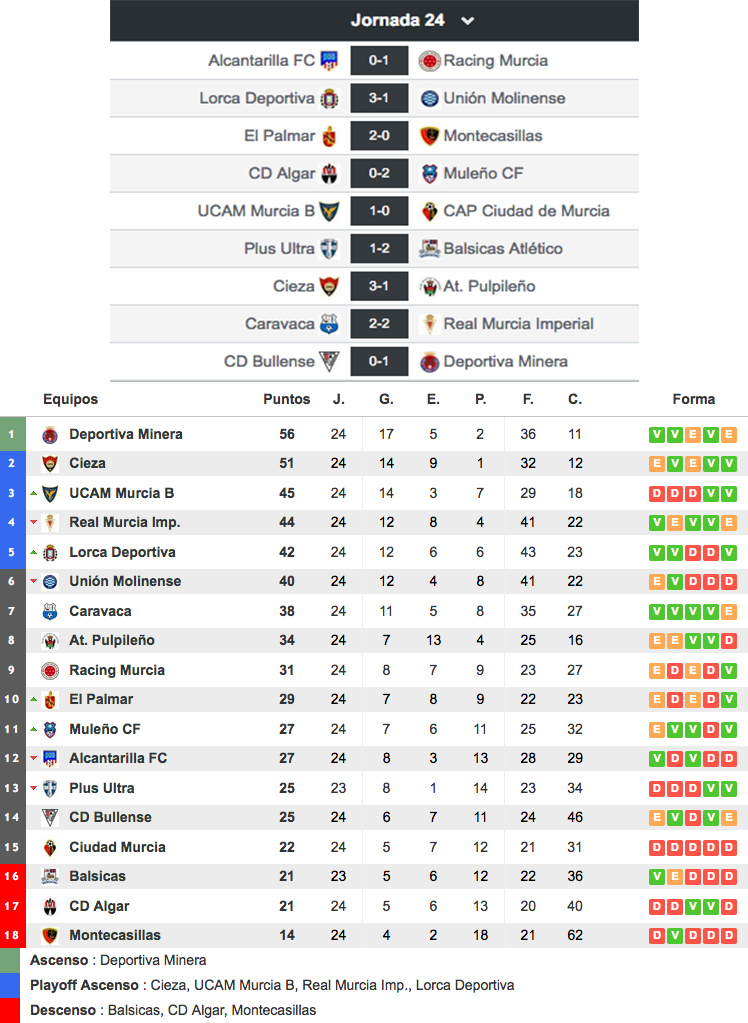Click the Alcantarilla FC crest in results
The image size is (748, 1023).
point(329,61)
